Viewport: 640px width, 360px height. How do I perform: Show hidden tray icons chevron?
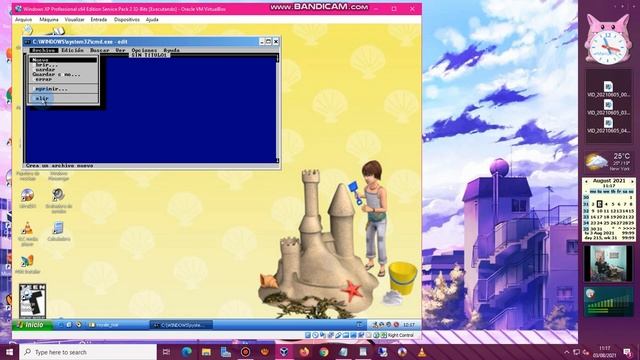coord(567,352)
